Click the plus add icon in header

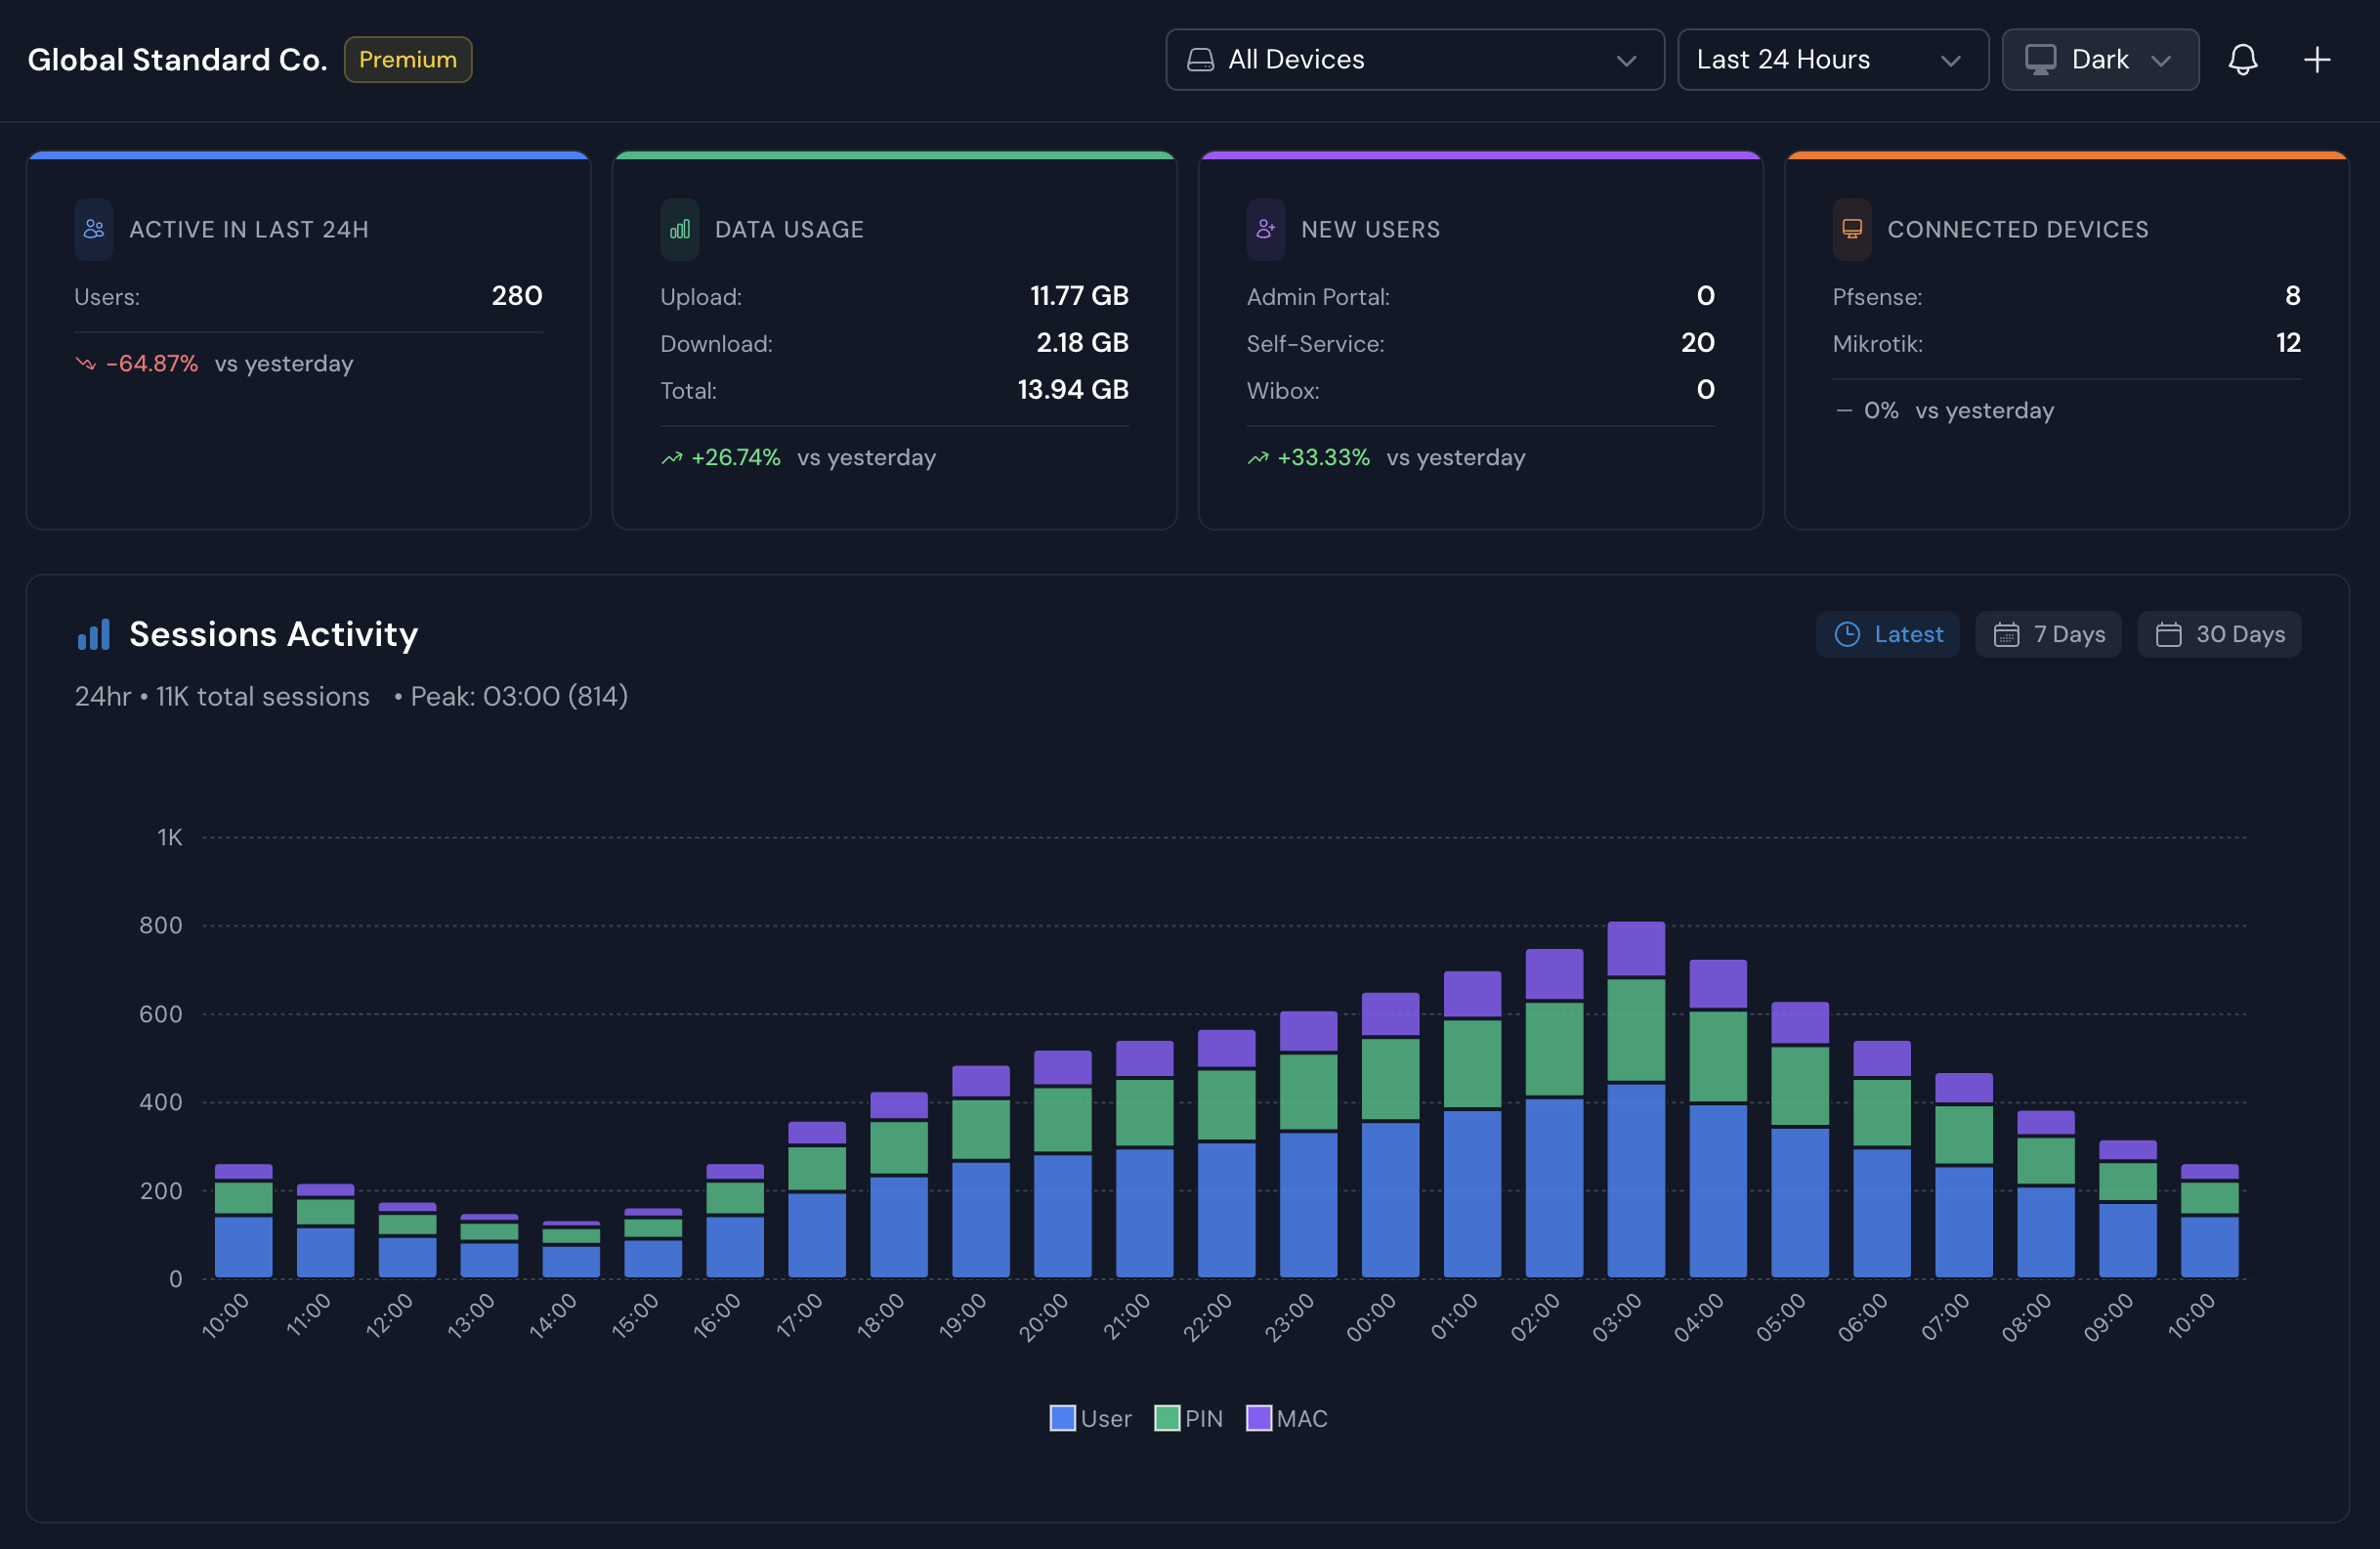[x=2317, y=60]
